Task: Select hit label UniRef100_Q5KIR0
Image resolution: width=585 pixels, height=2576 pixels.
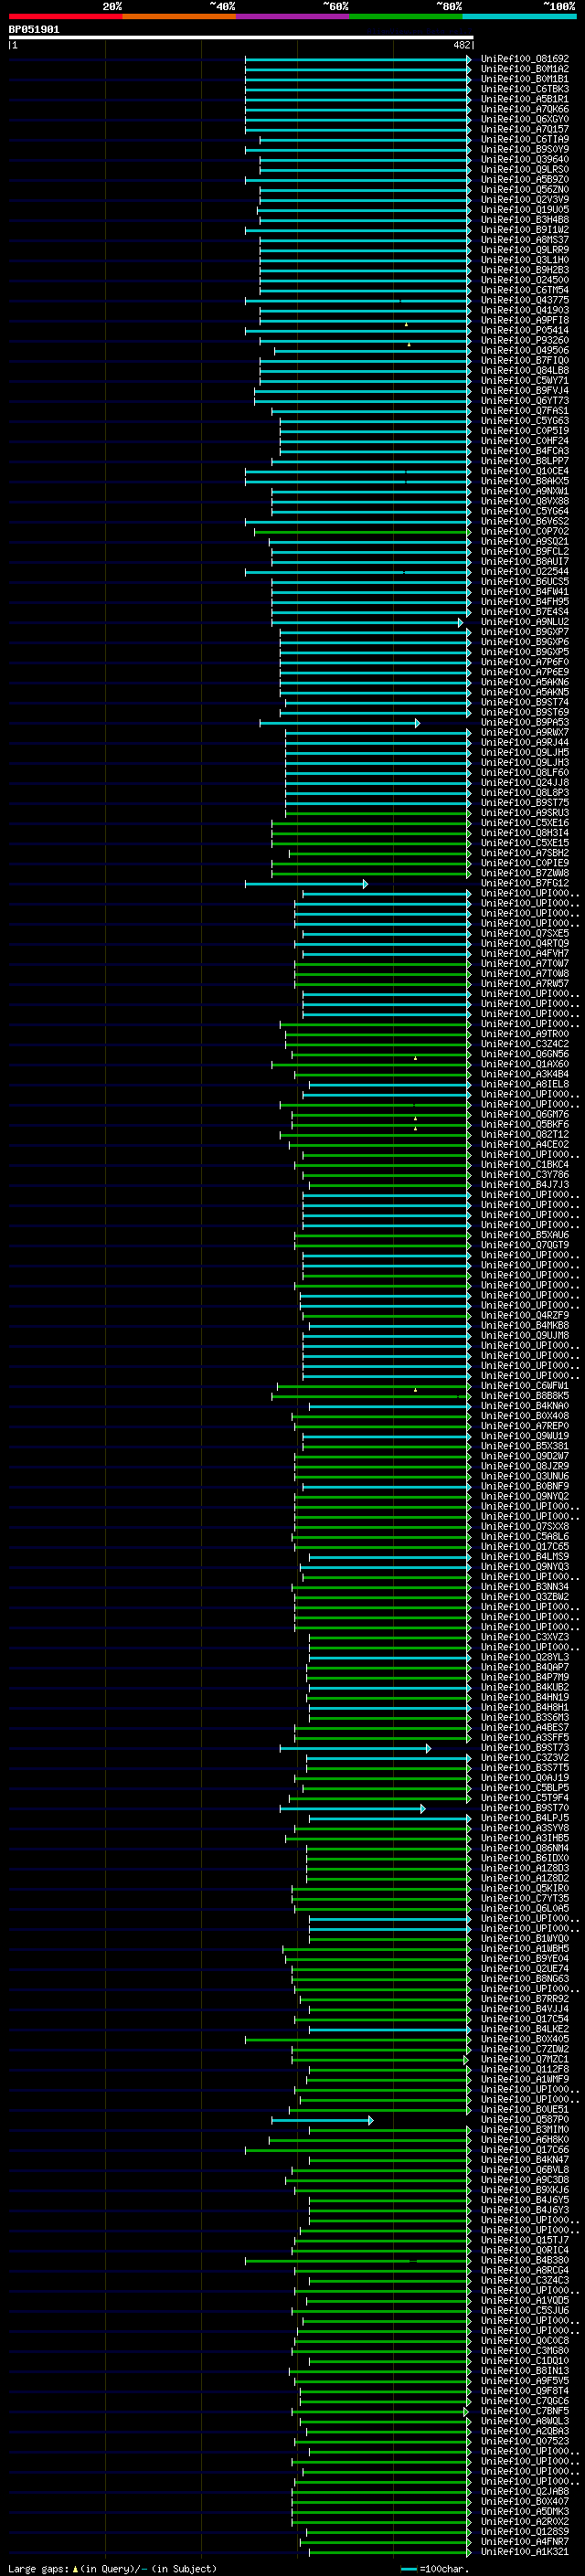Action: coord(524,1888)
